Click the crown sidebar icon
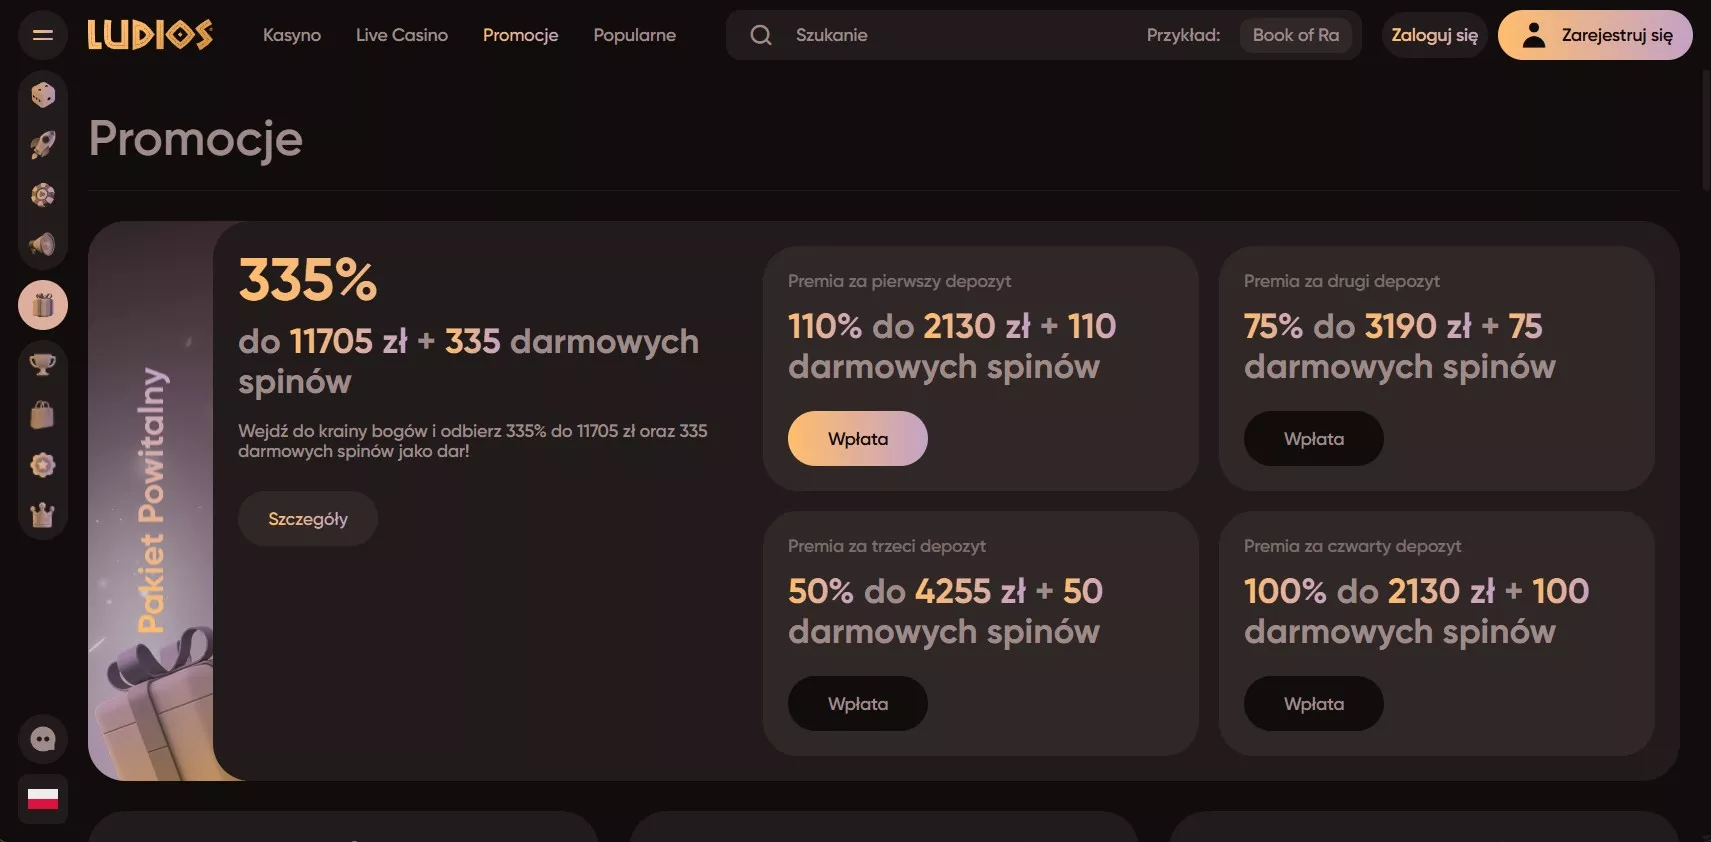The height and width of the screenshot is (842, 1711). click(43, 515)
